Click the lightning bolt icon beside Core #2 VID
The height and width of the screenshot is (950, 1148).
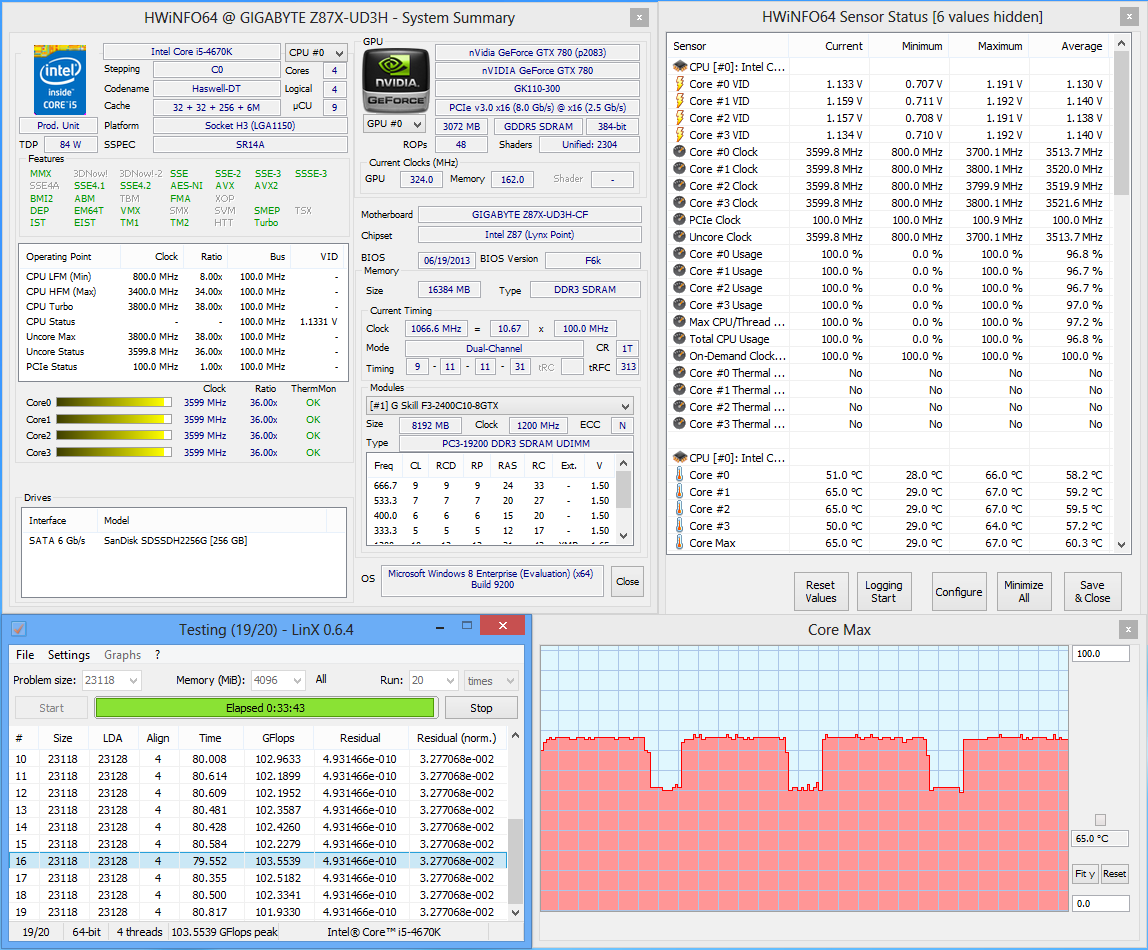[x=679, y=117]
